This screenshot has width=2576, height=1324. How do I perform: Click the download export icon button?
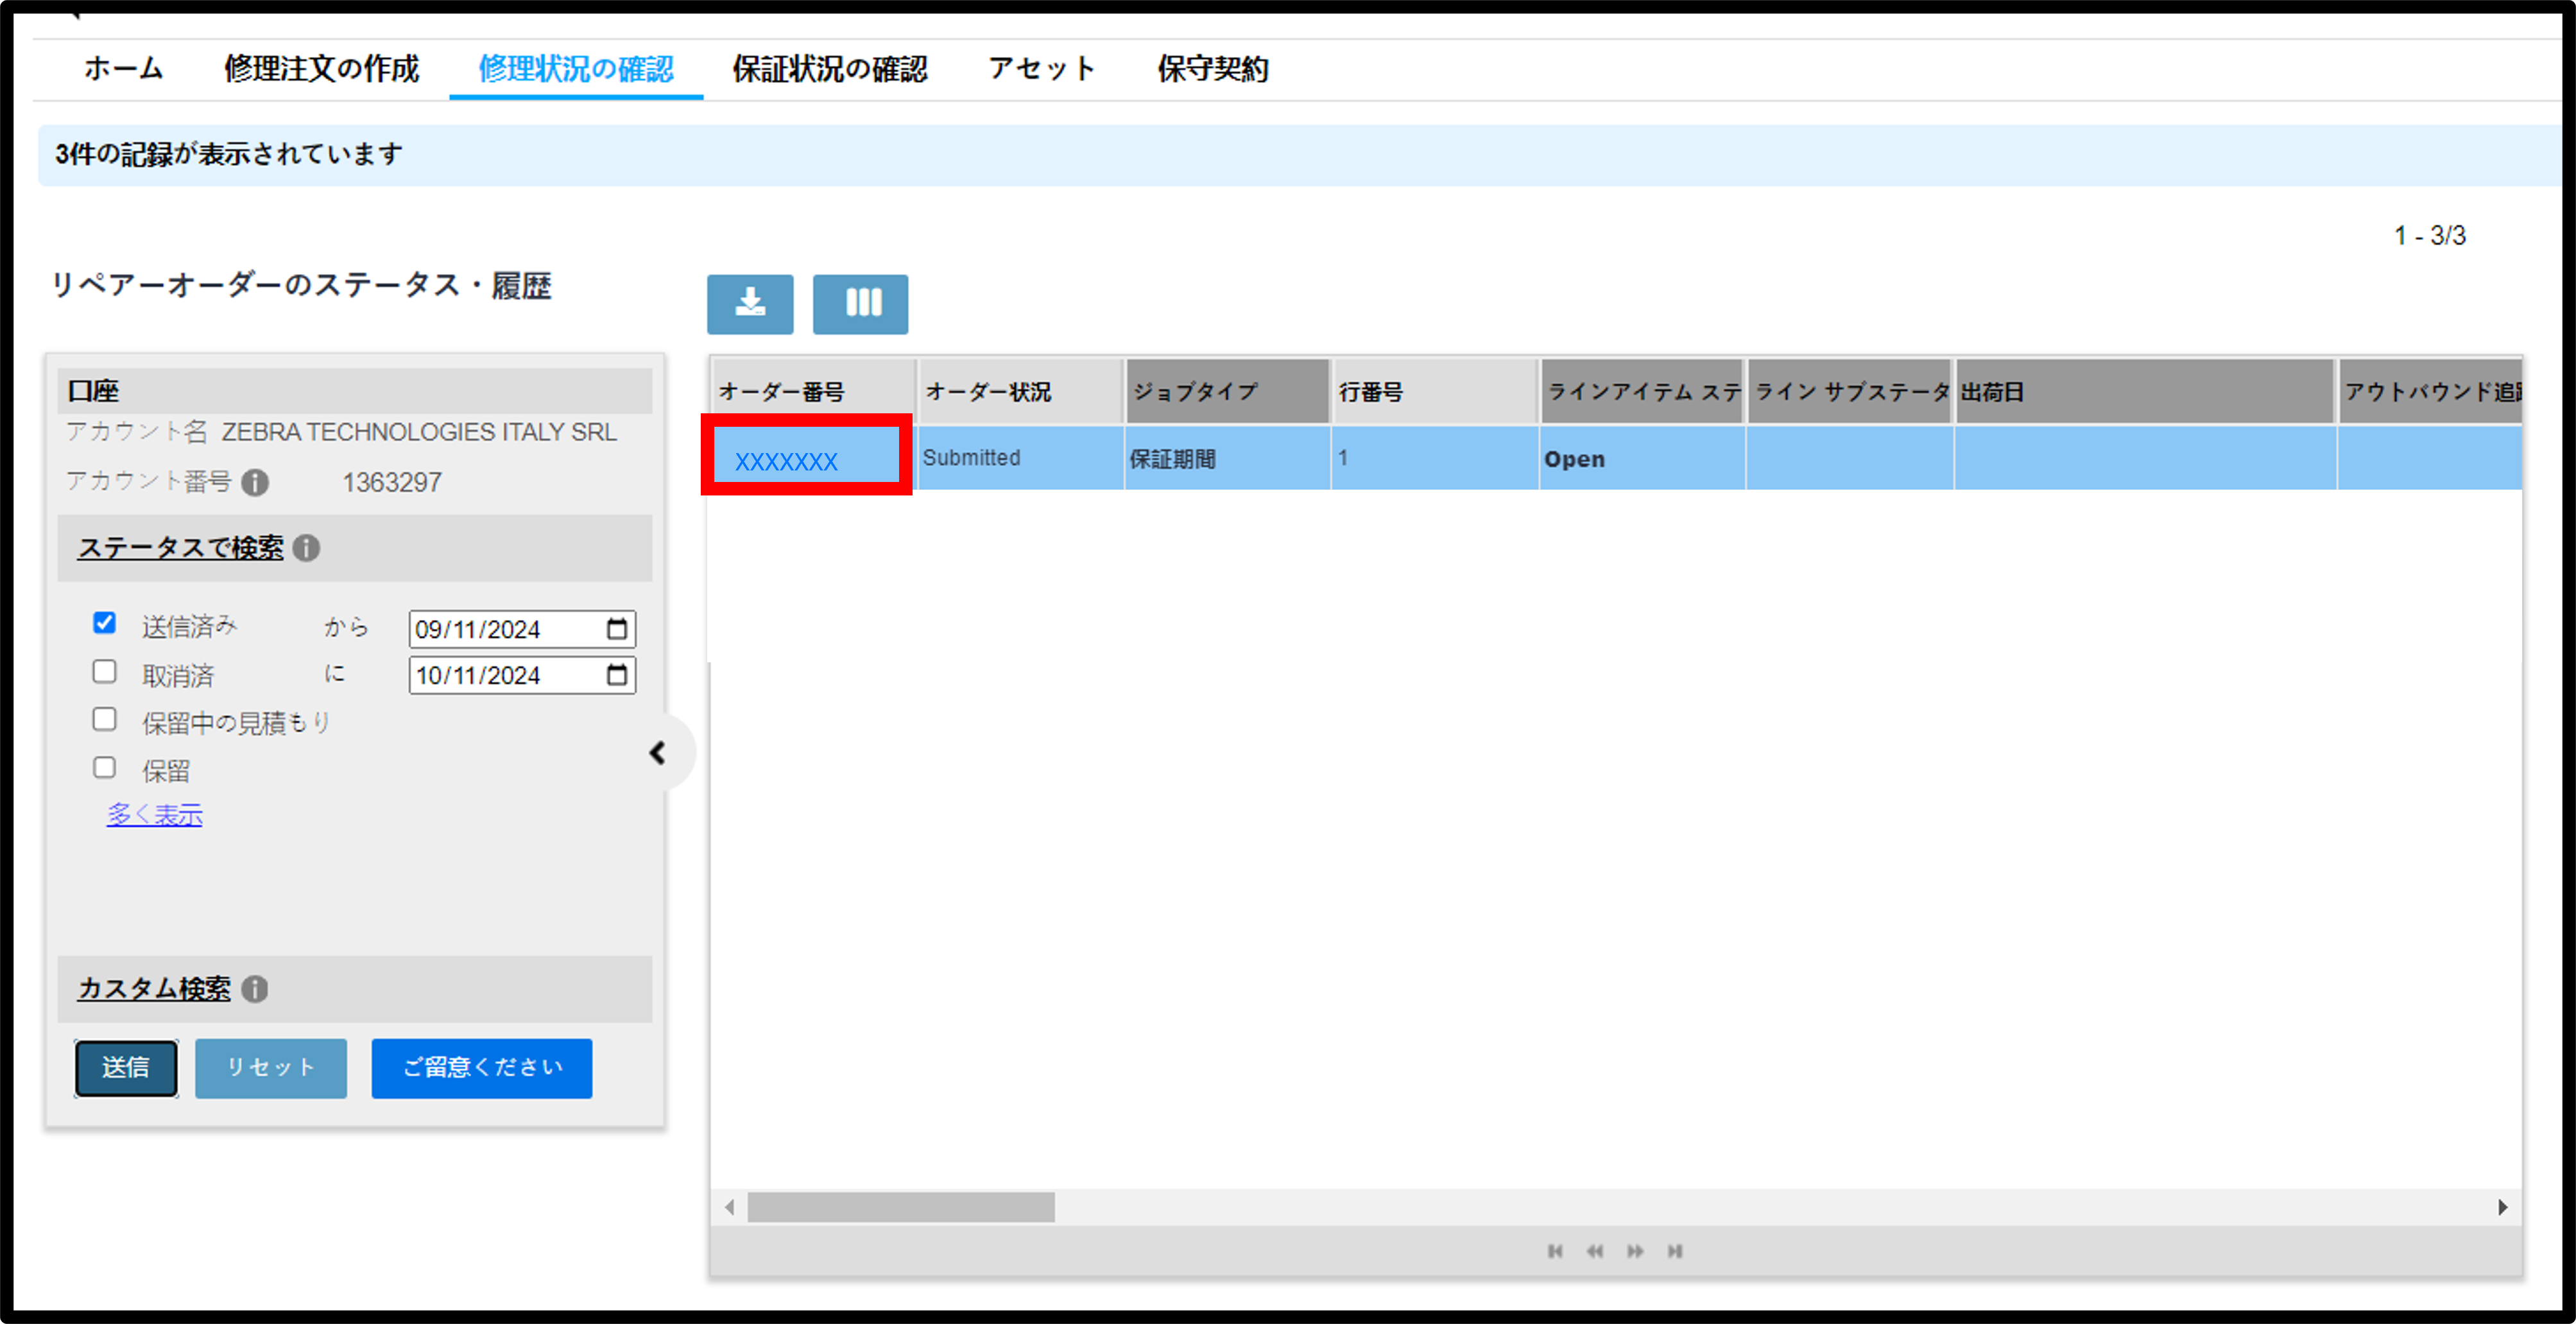[750, 304]
